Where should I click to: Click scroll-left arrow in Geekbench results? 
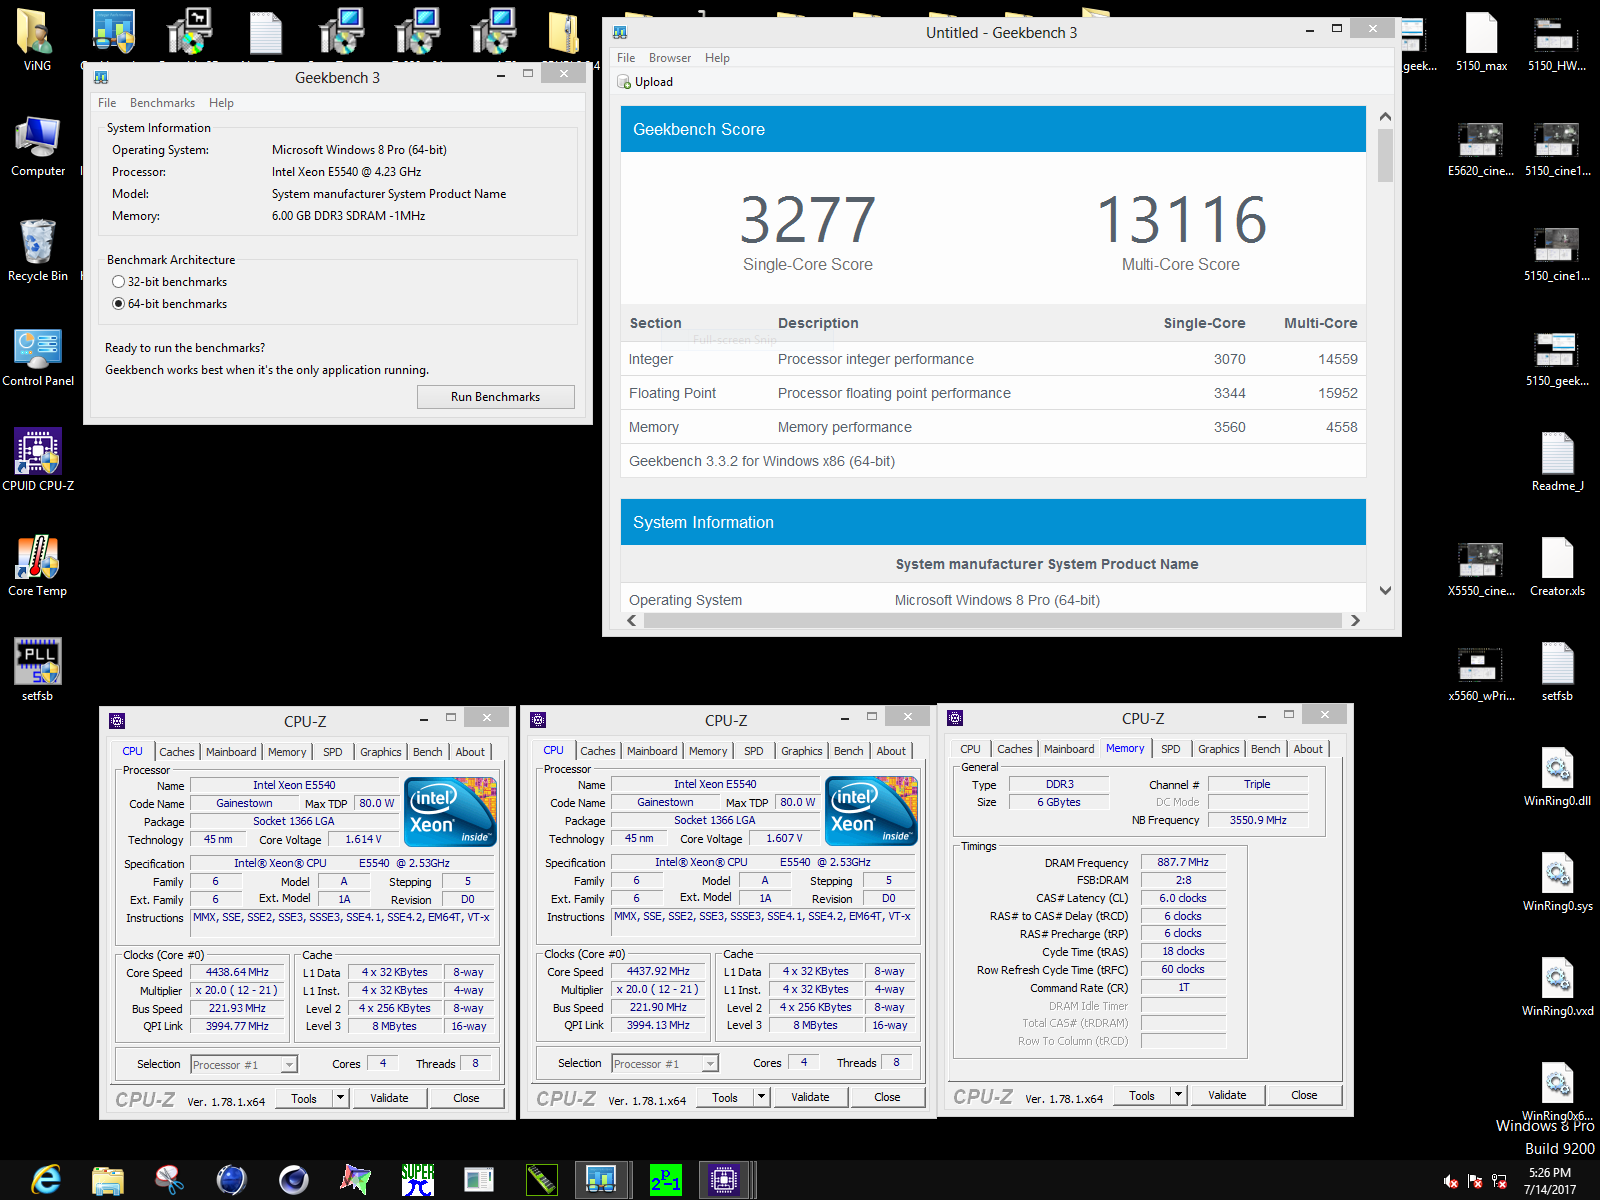(x=632, y=621)
